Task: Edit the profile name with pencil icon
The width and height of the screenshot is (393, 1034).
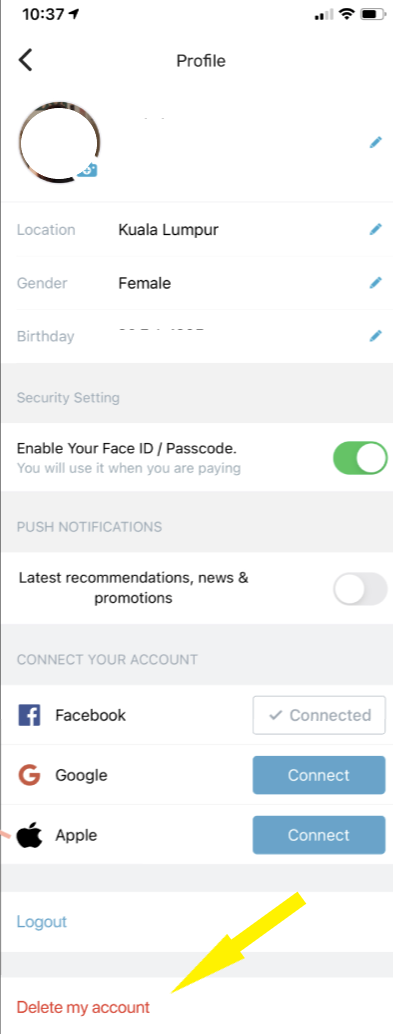Action: (375, 142)
